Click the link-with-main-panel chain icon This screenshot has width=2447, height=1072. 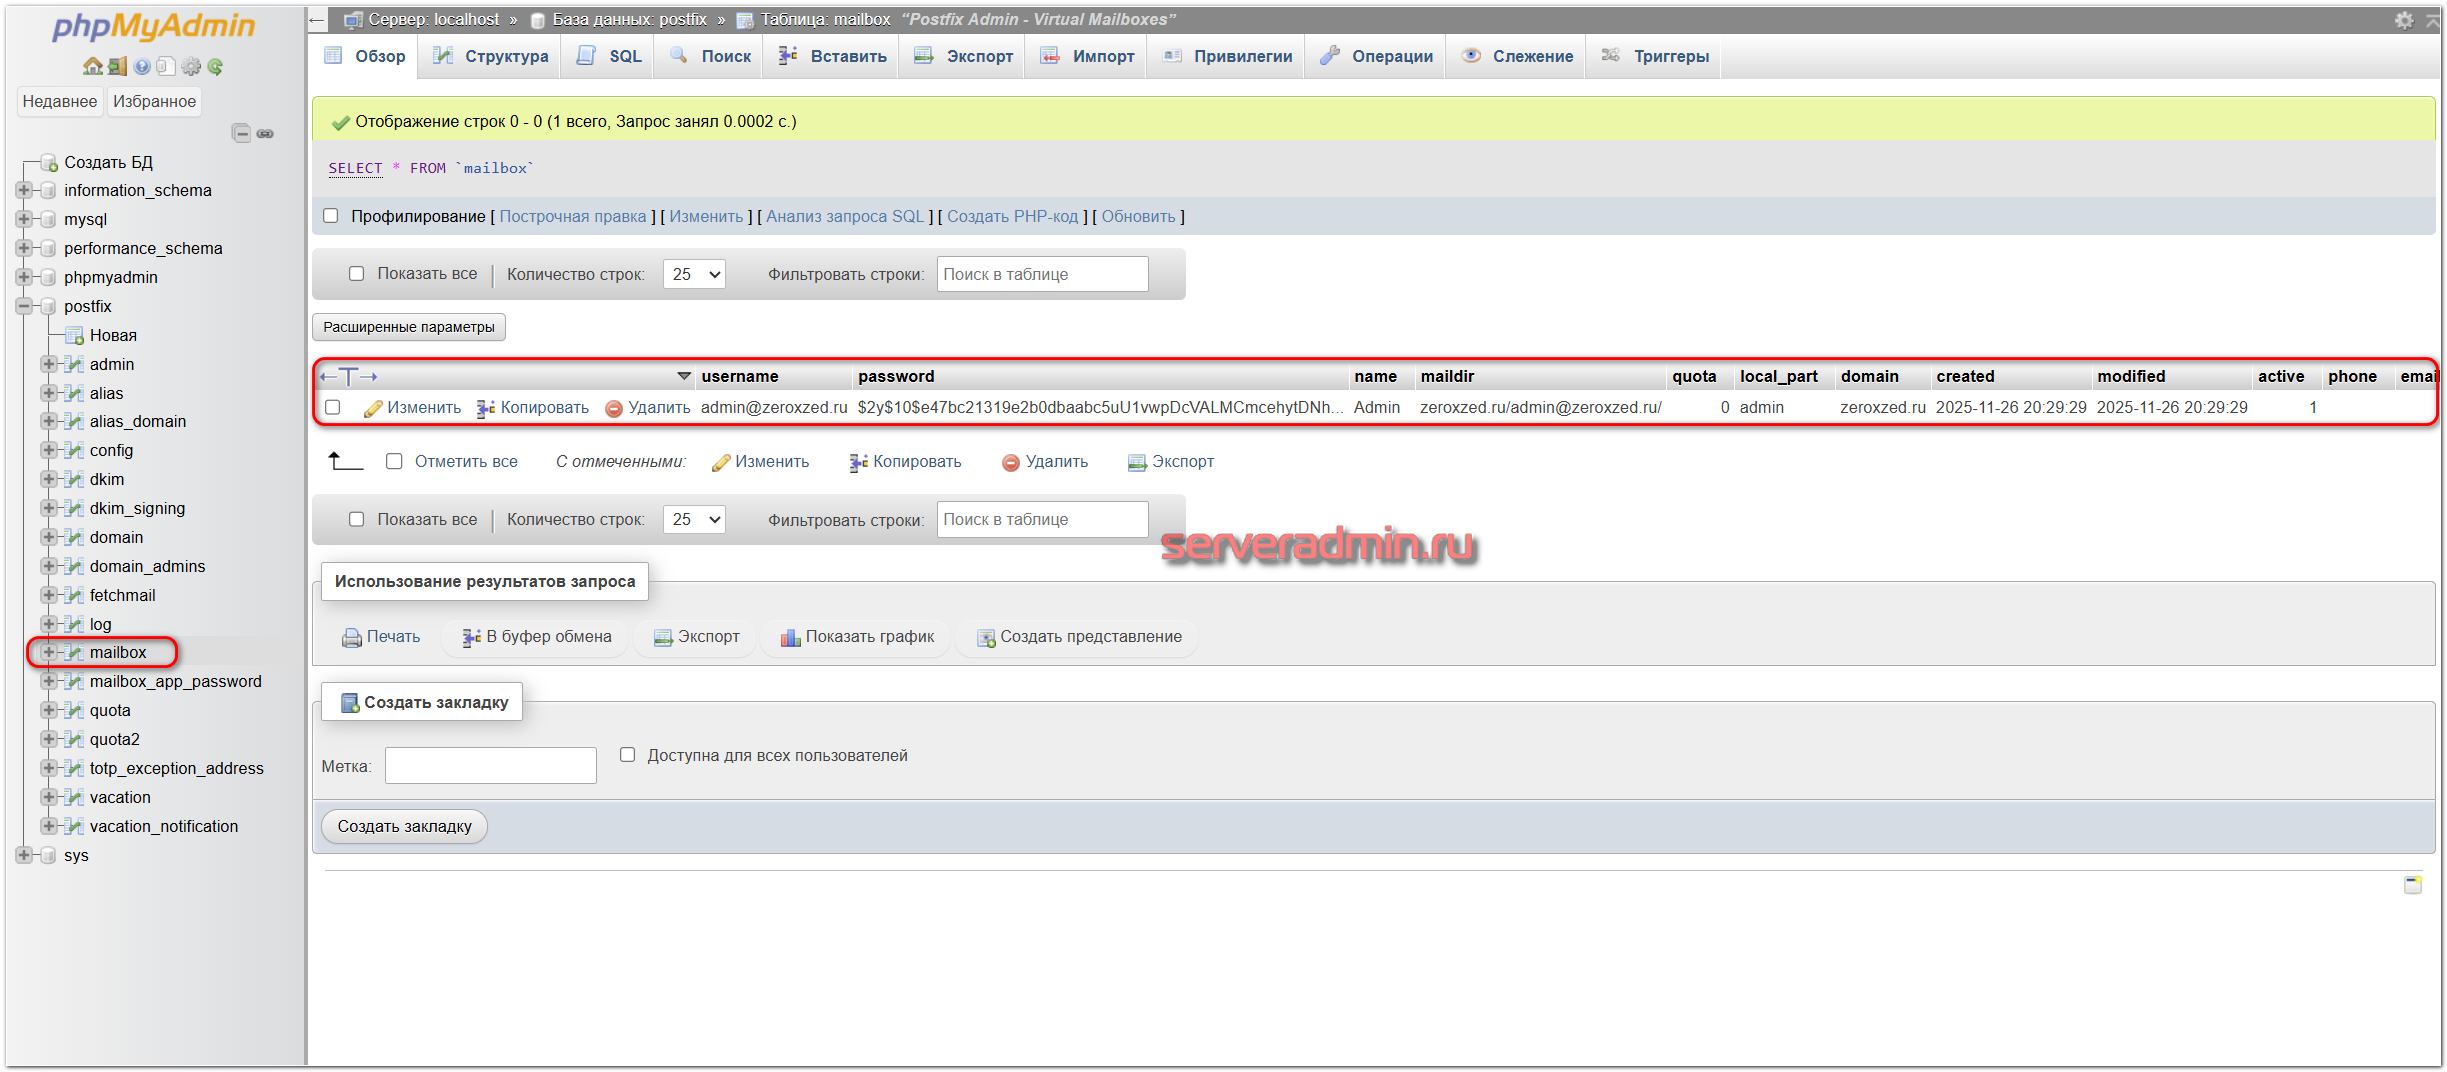point(265,133)
